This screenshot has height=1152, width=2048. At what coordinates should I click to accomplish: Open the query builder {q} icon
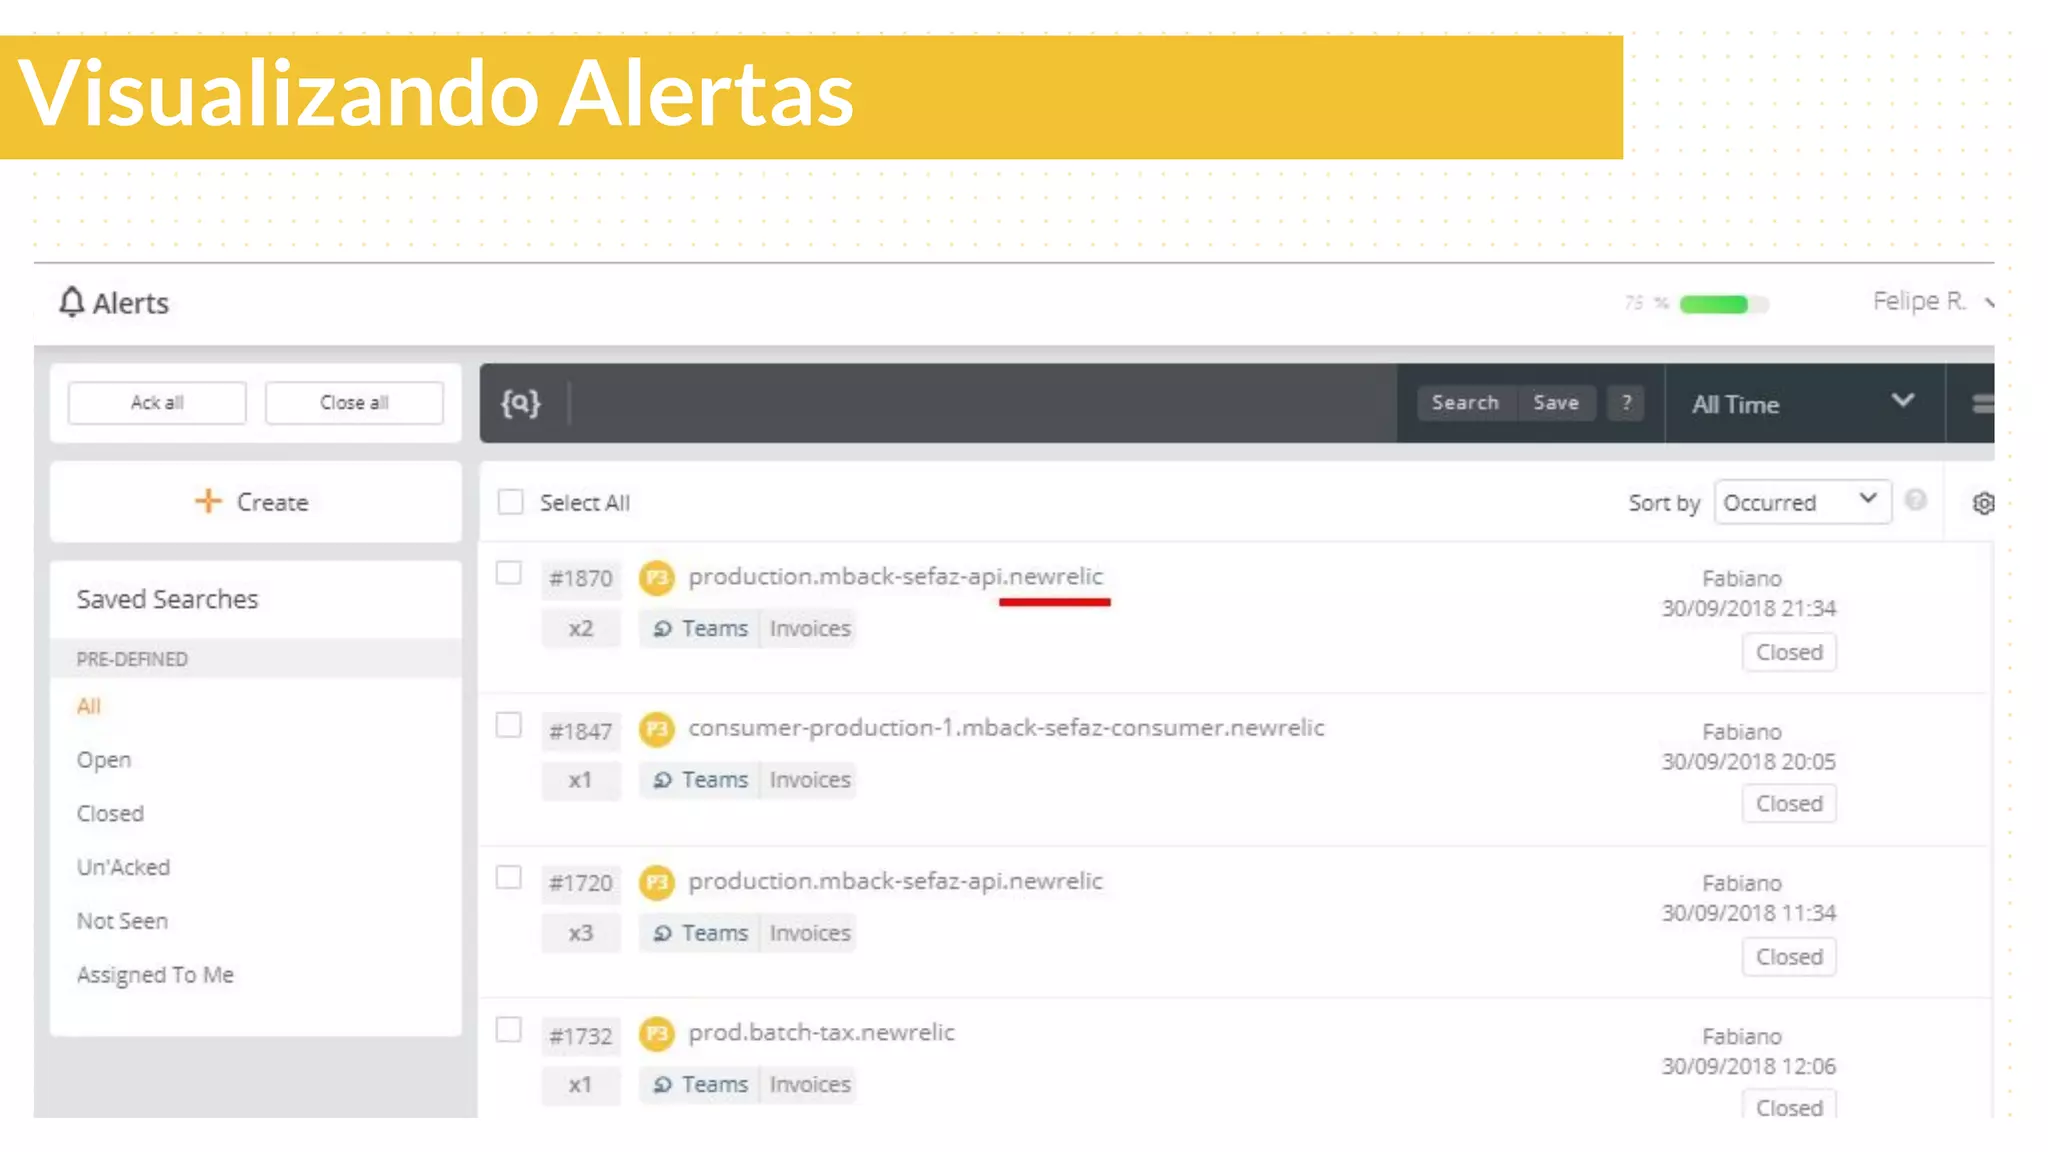point(521,403)
